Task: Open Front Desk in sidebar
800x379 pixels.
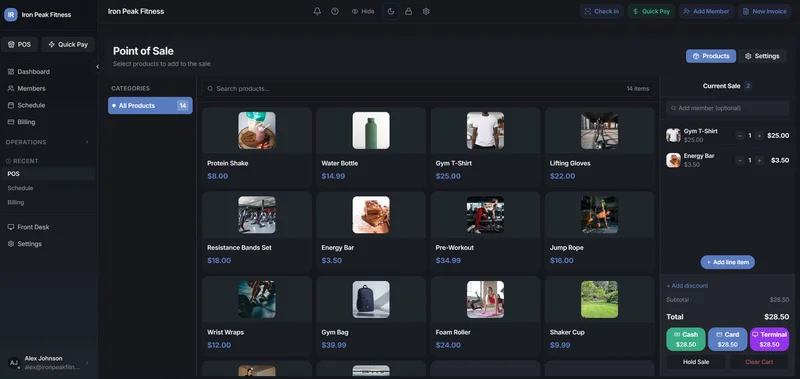Action: point(48,227)
